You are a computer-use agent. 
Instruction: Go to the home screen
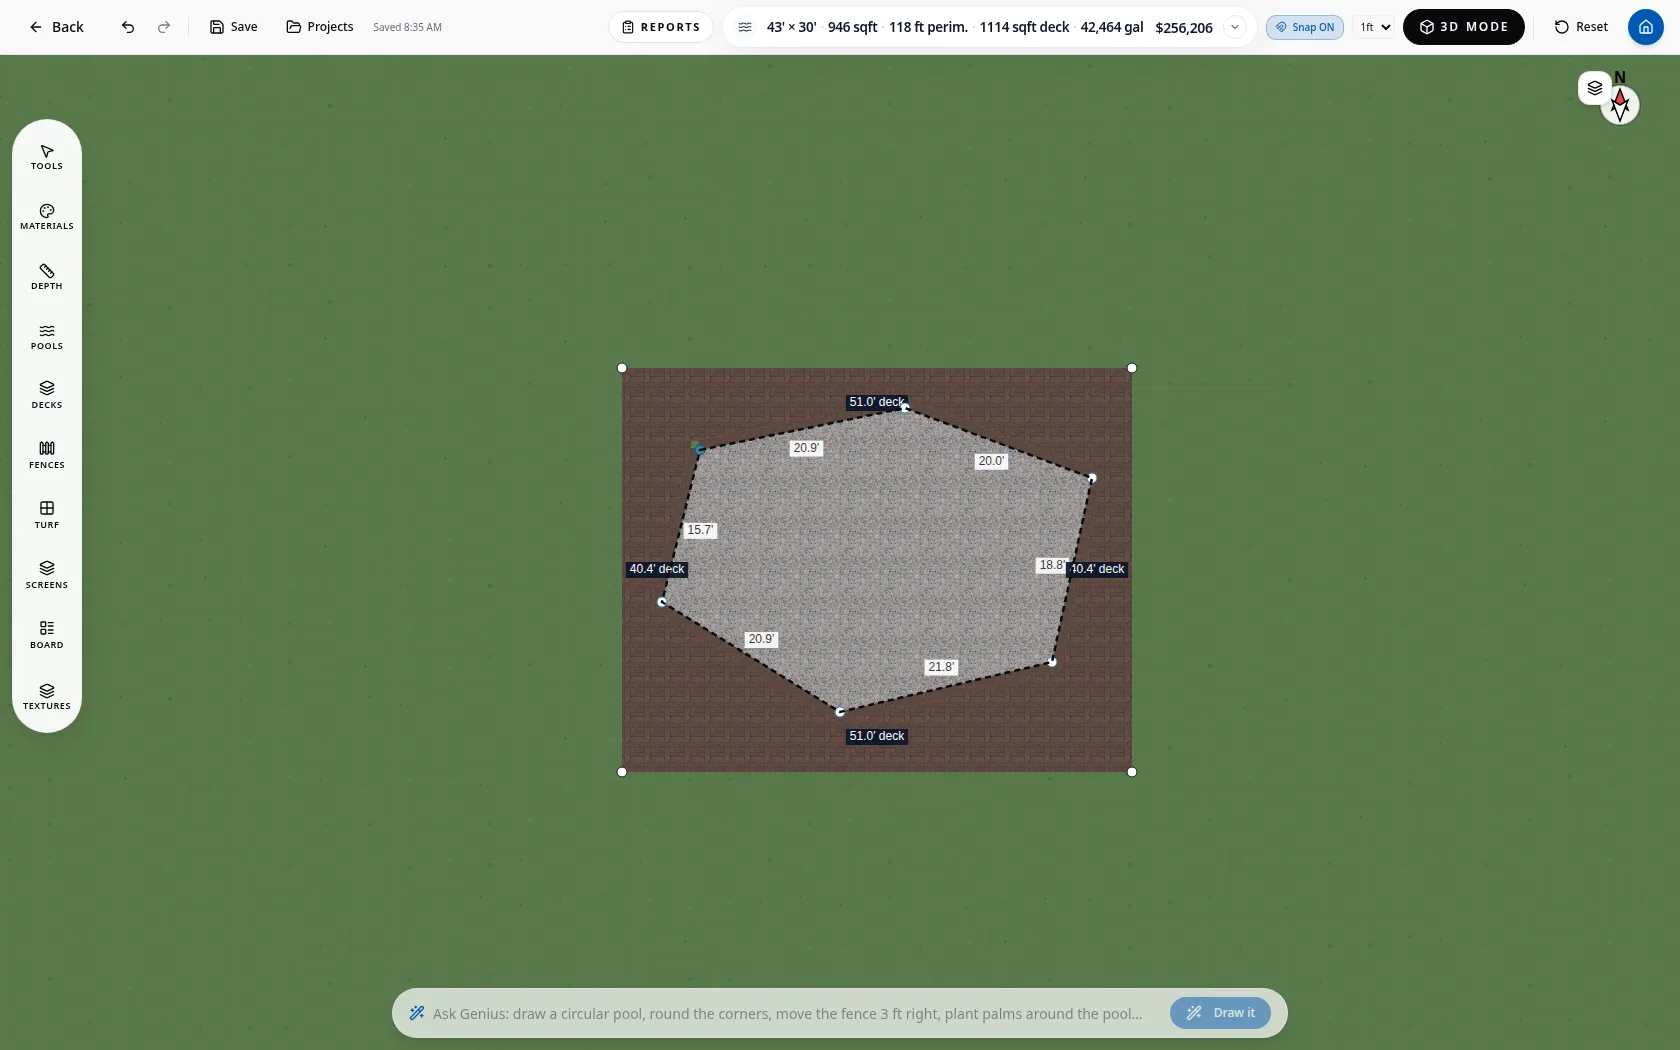(1646, 27)
